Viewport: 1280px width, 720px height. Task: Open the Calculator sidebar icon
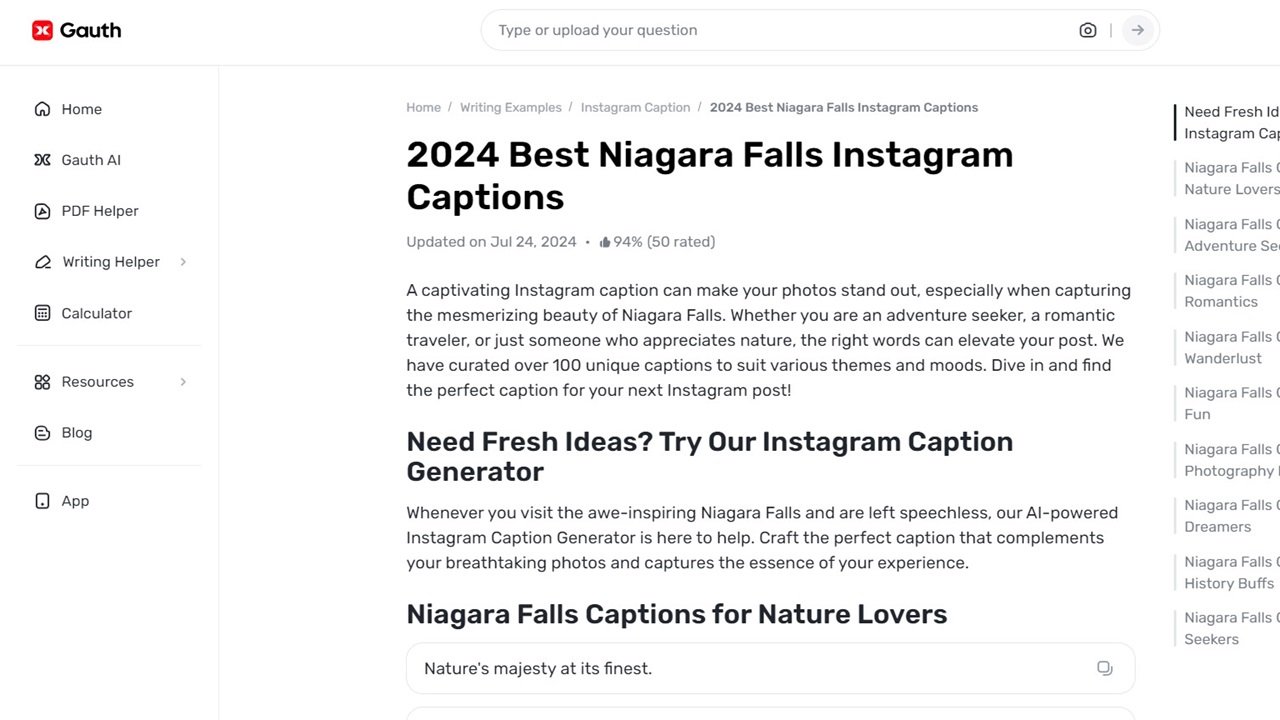click(40, 312)
